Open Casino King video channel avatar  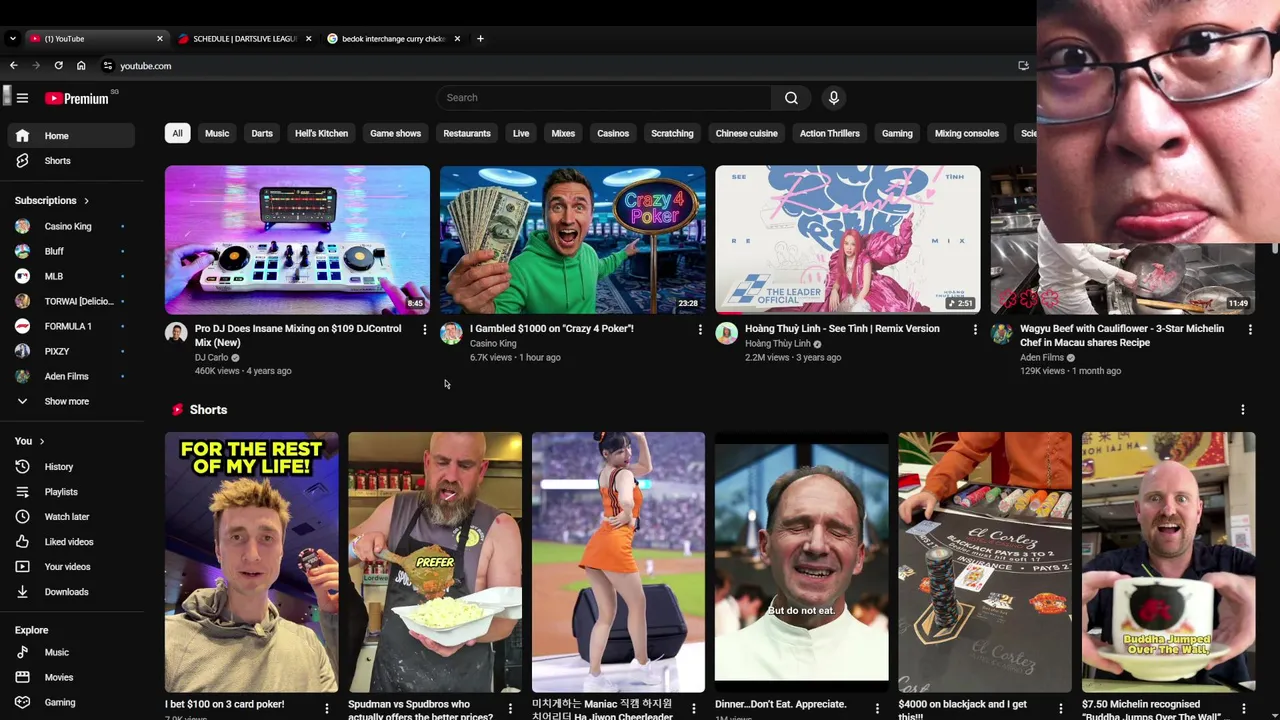point(451,333)
